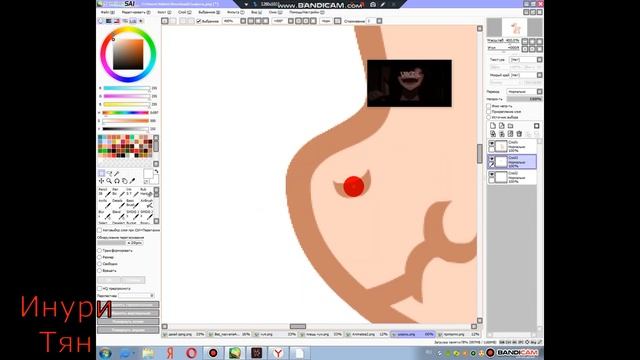Show the scratchpad panel icon
The image size is (640, 360).
click(x=141, y=21)
